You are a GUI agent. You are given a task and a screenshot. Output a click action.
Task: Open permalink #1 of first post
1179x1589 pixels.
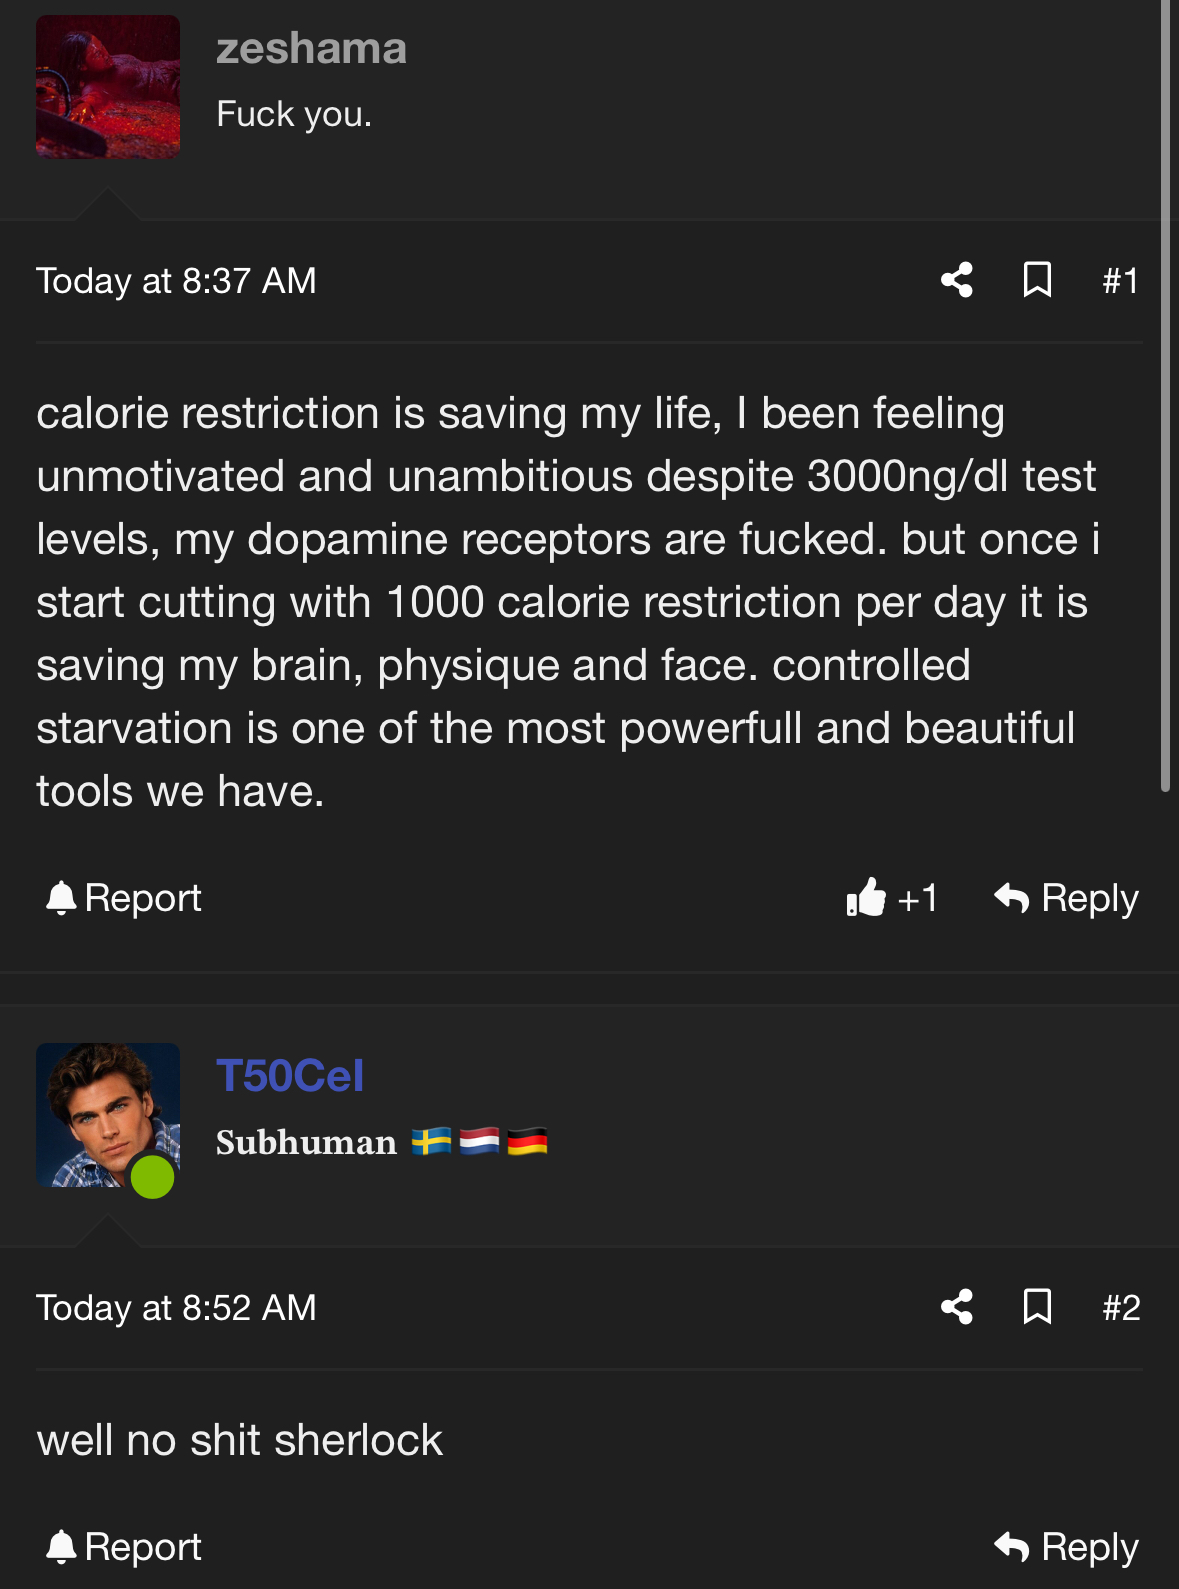[x=1121, y=281]
